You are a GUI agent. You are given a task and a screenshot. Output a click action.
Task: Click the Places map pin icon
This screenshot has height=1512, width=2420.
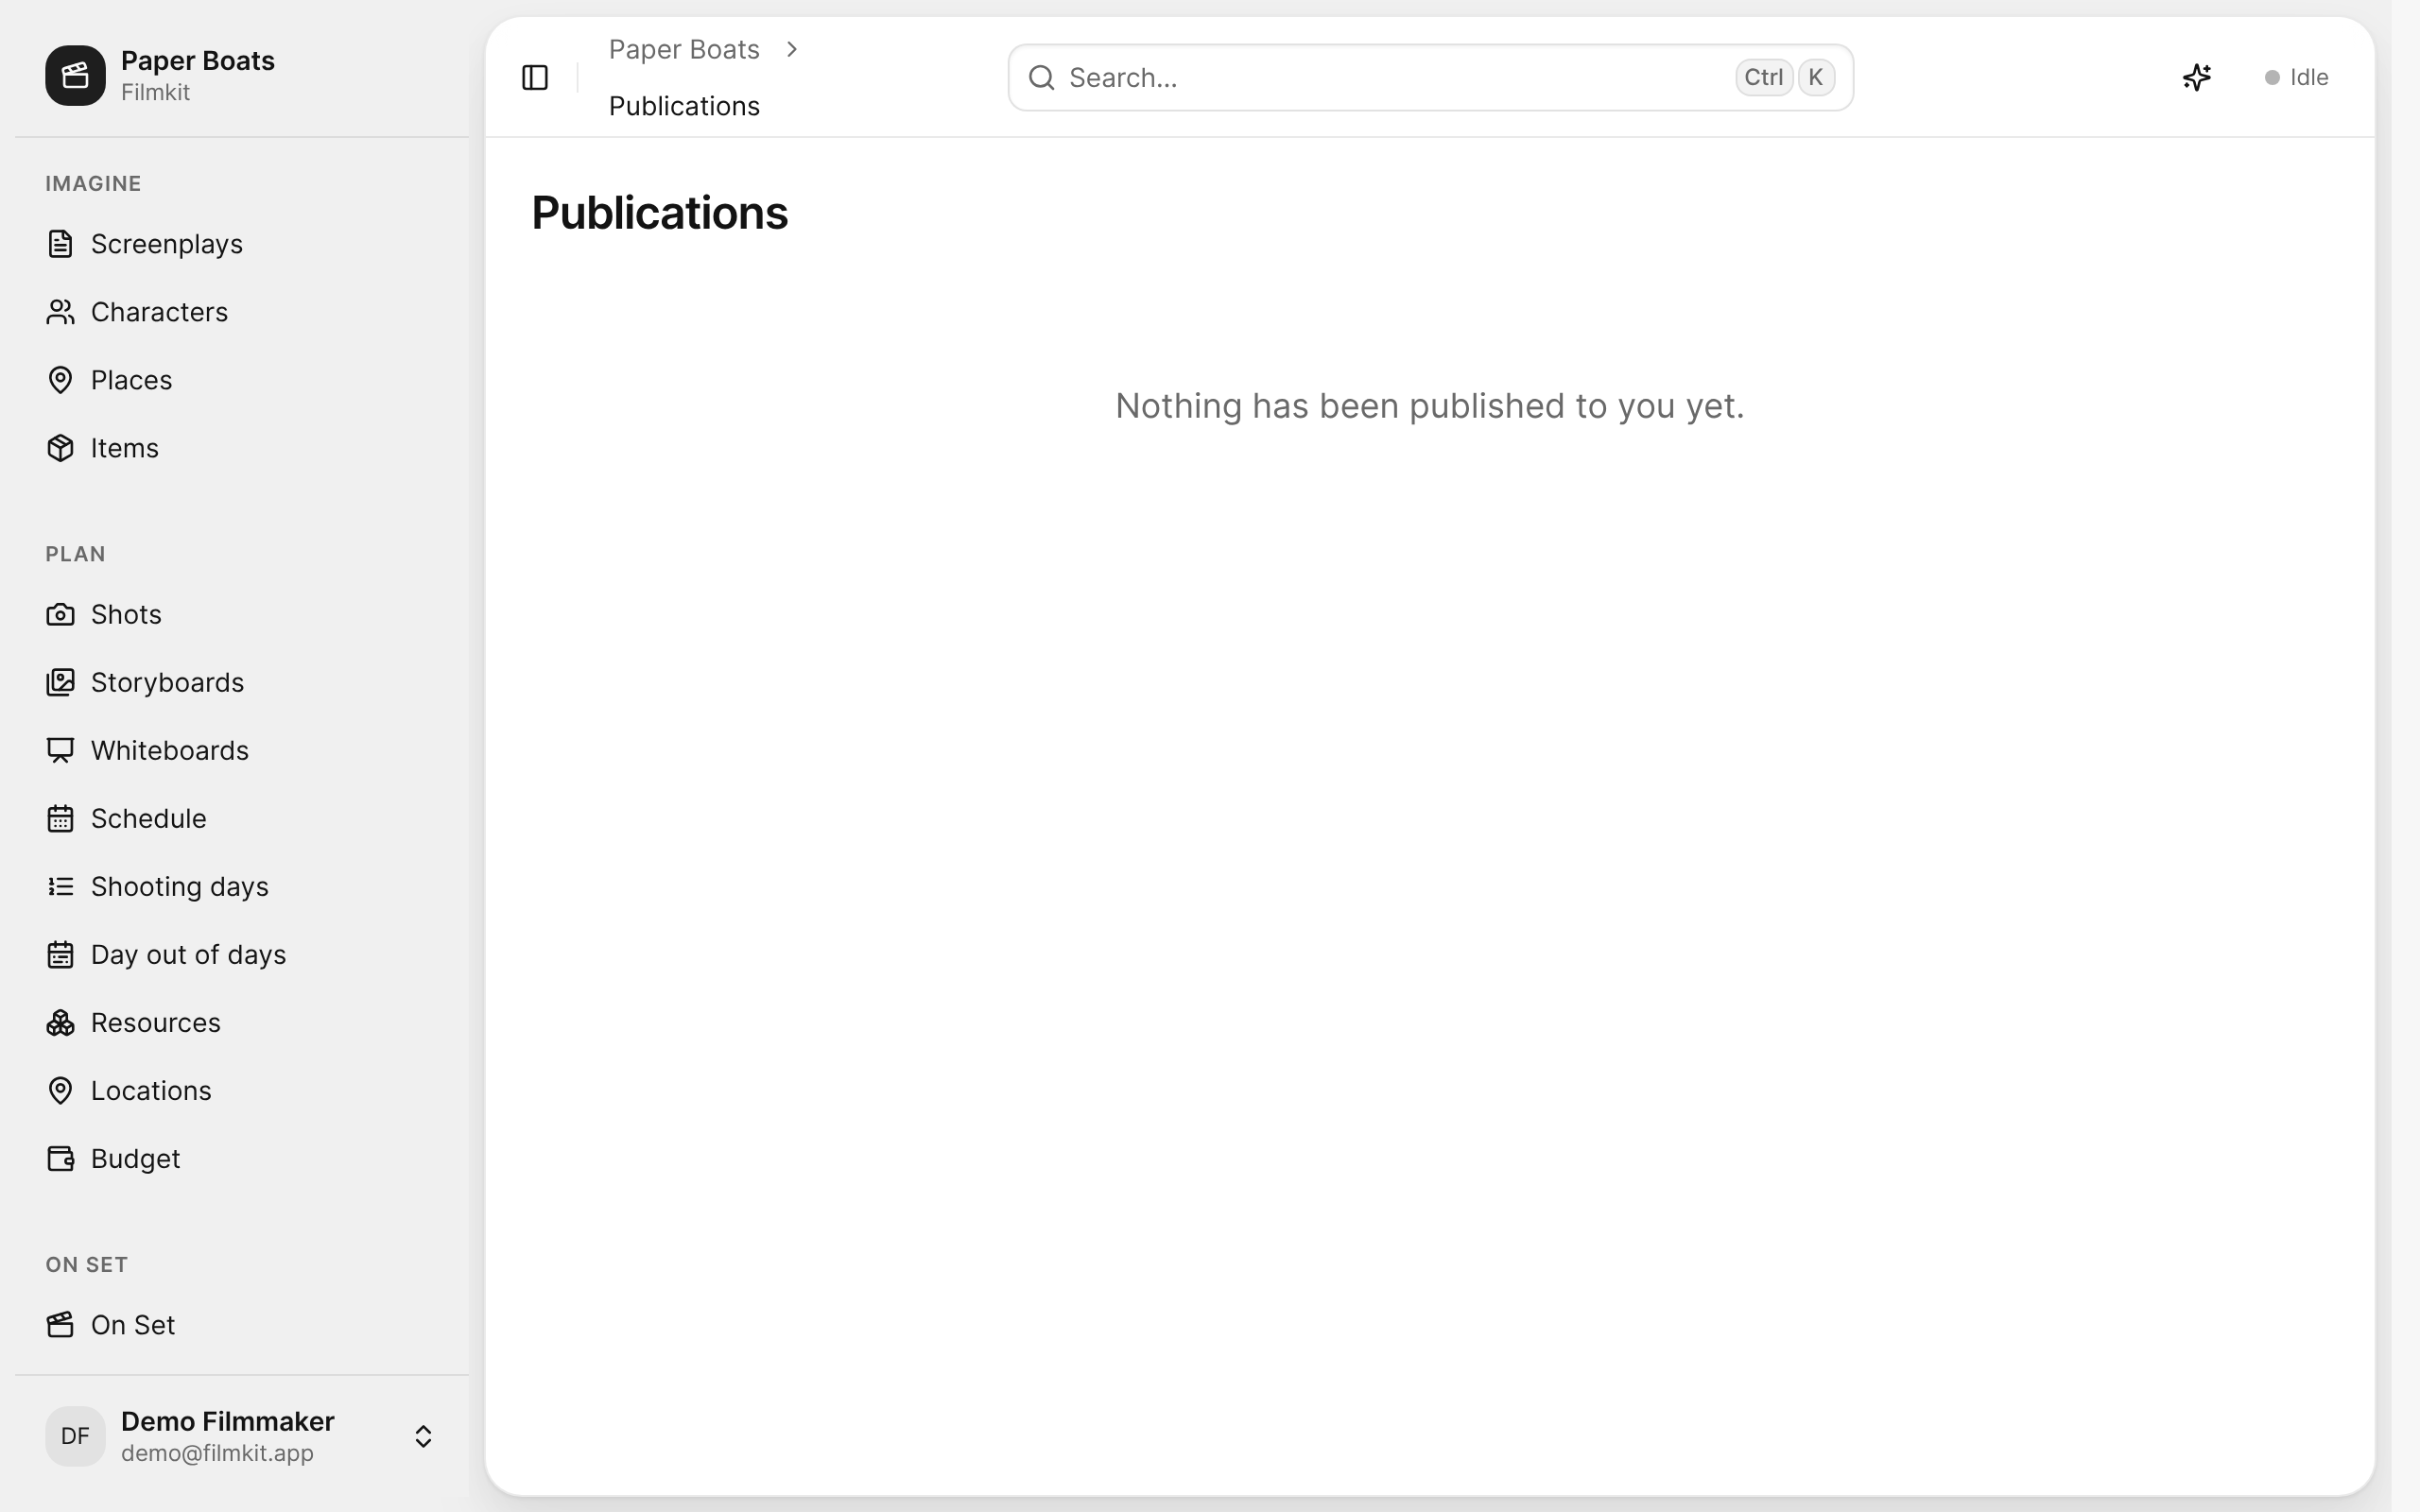pos(60,380)
